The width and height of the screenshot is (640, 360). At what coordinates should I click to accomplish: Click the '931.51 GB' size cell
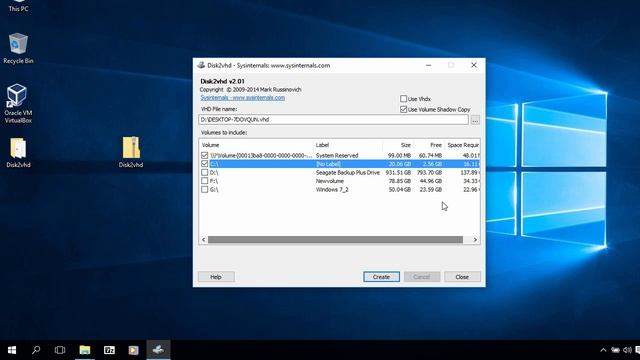tap(398, 173)
